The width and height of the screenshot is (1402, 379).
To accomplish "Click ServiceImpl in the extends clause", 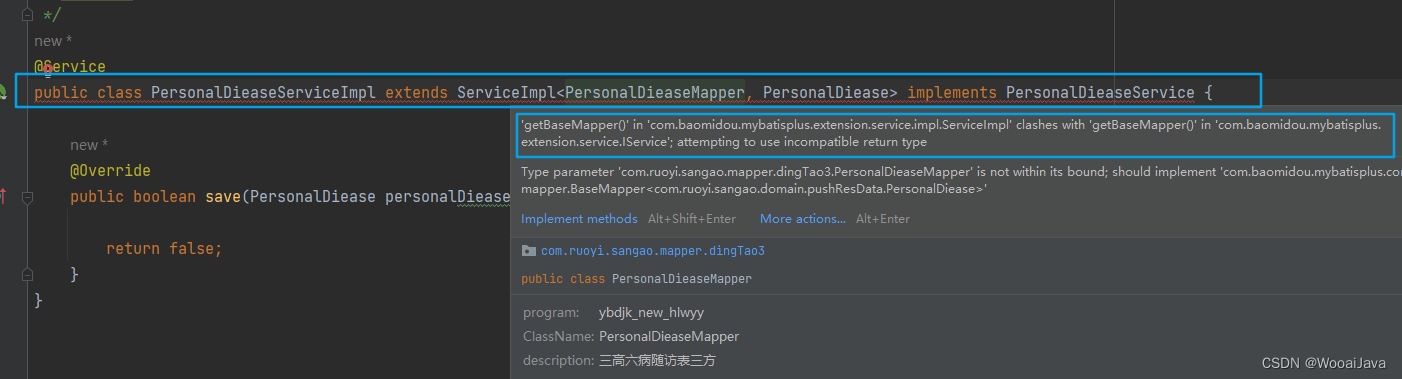I will (506, 93).
